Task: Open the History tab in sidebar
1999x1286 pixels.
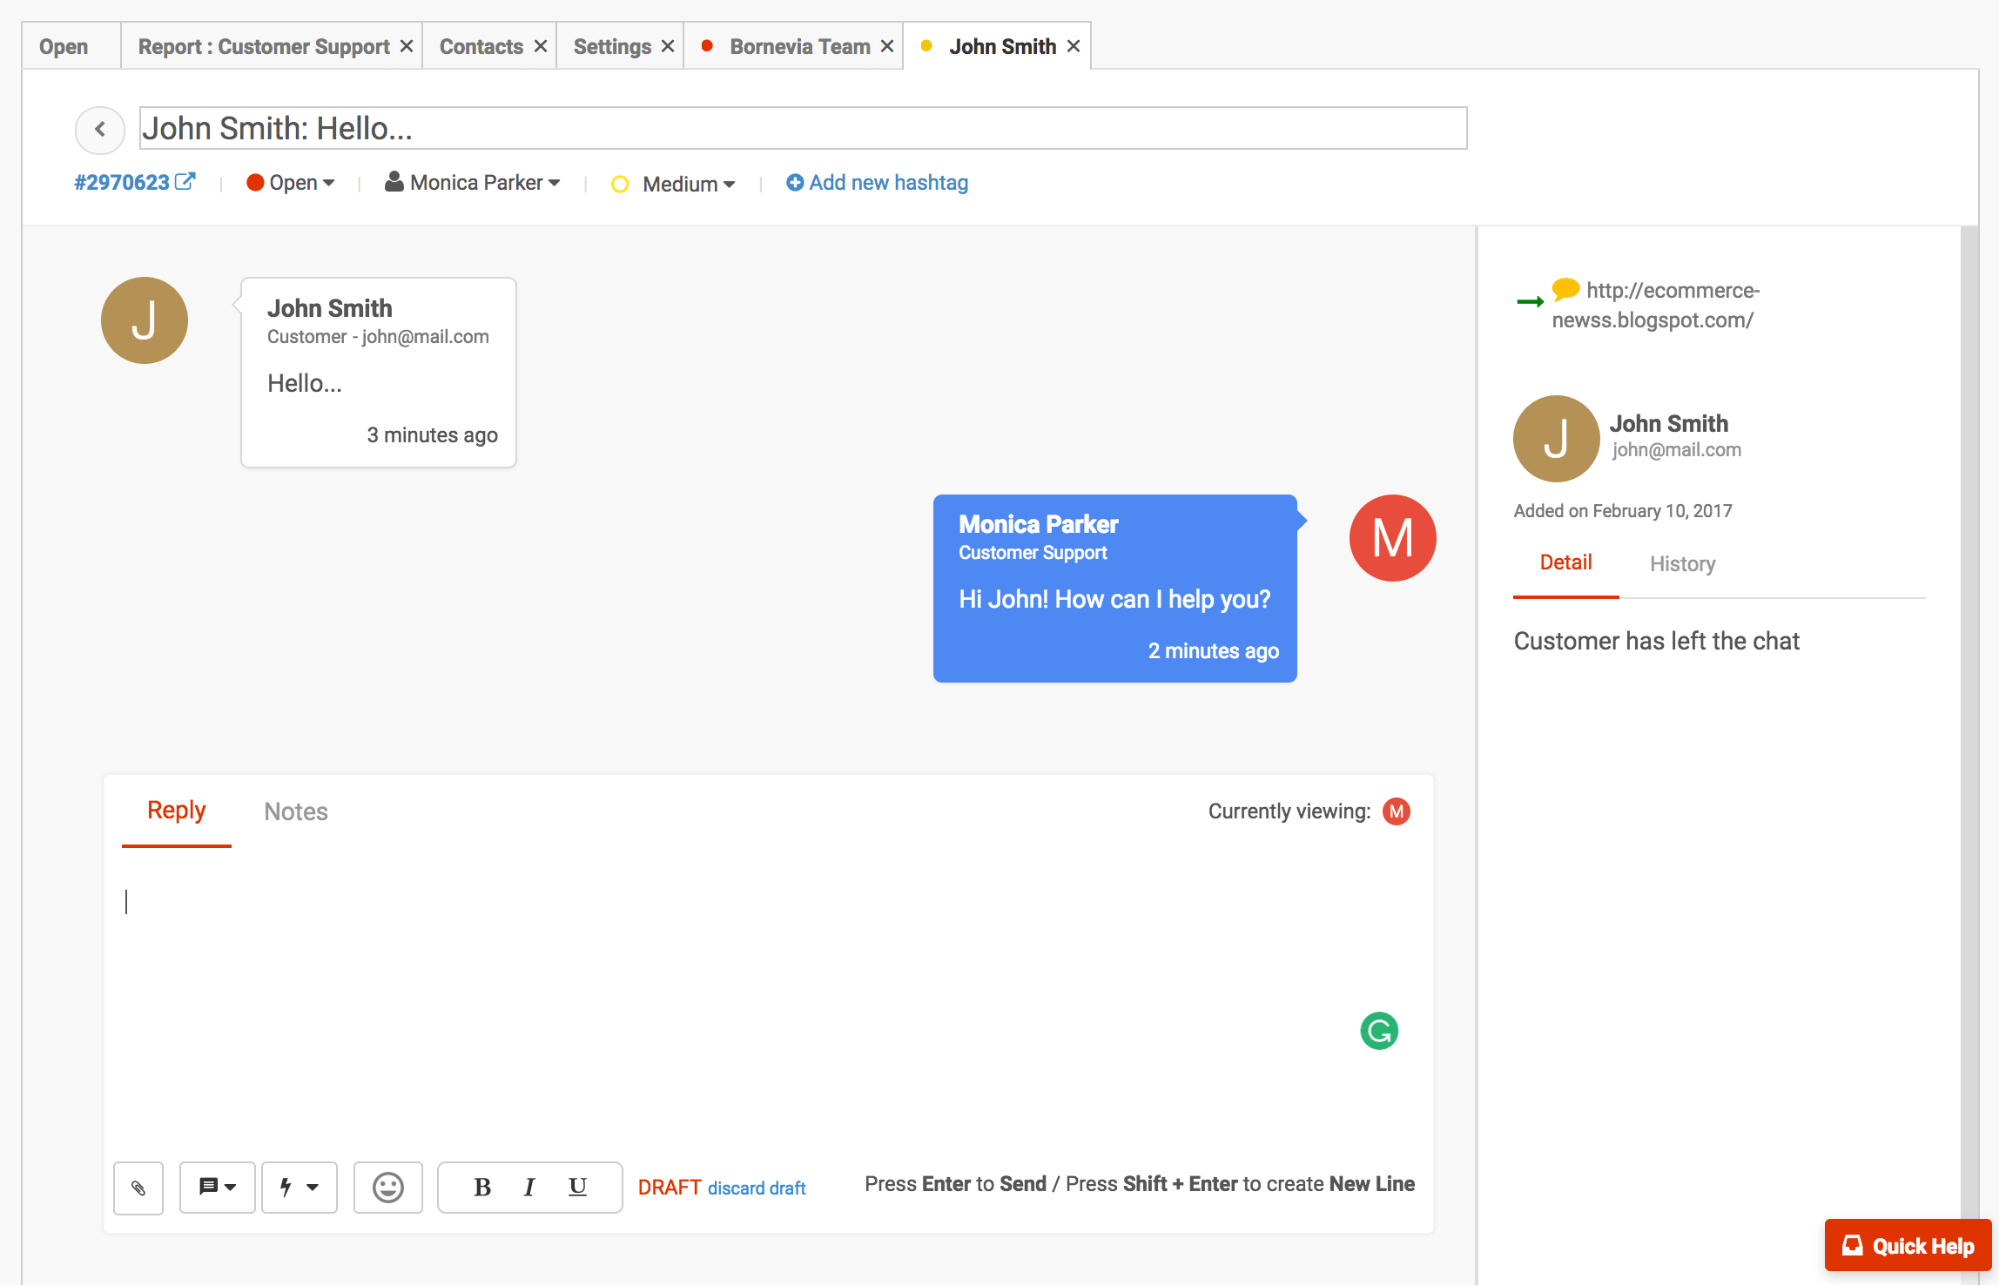Action: click(1682, 564)
